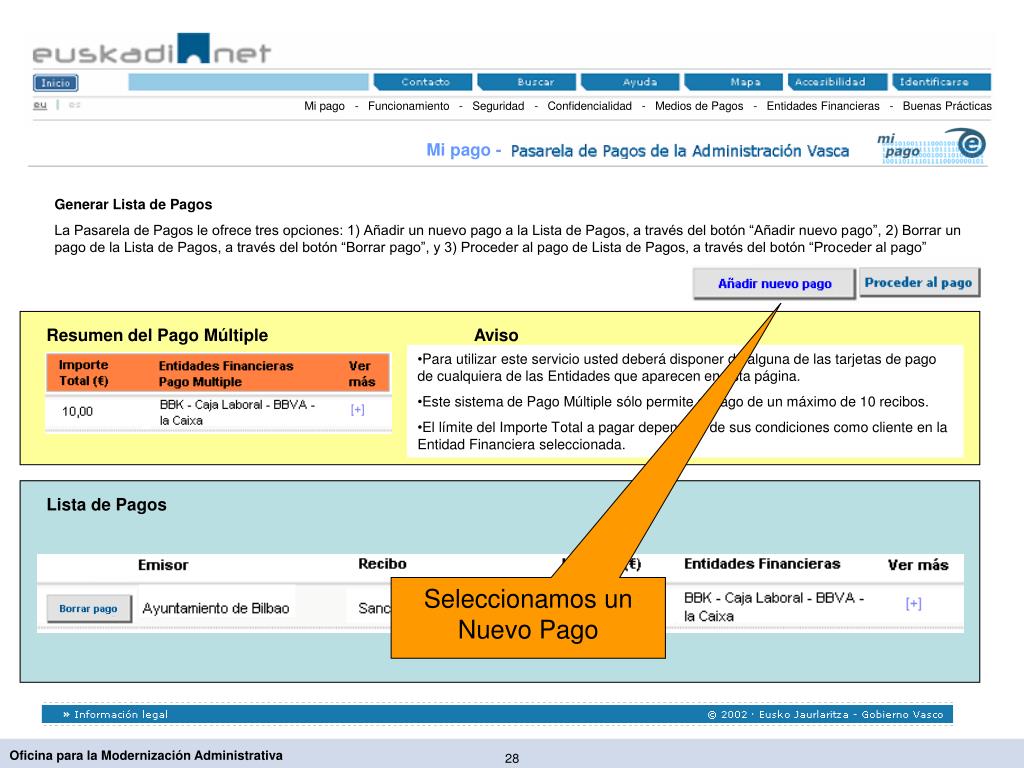Open the Mapa tab
This screenshot has width=1024, height=768.
point(734,82)
